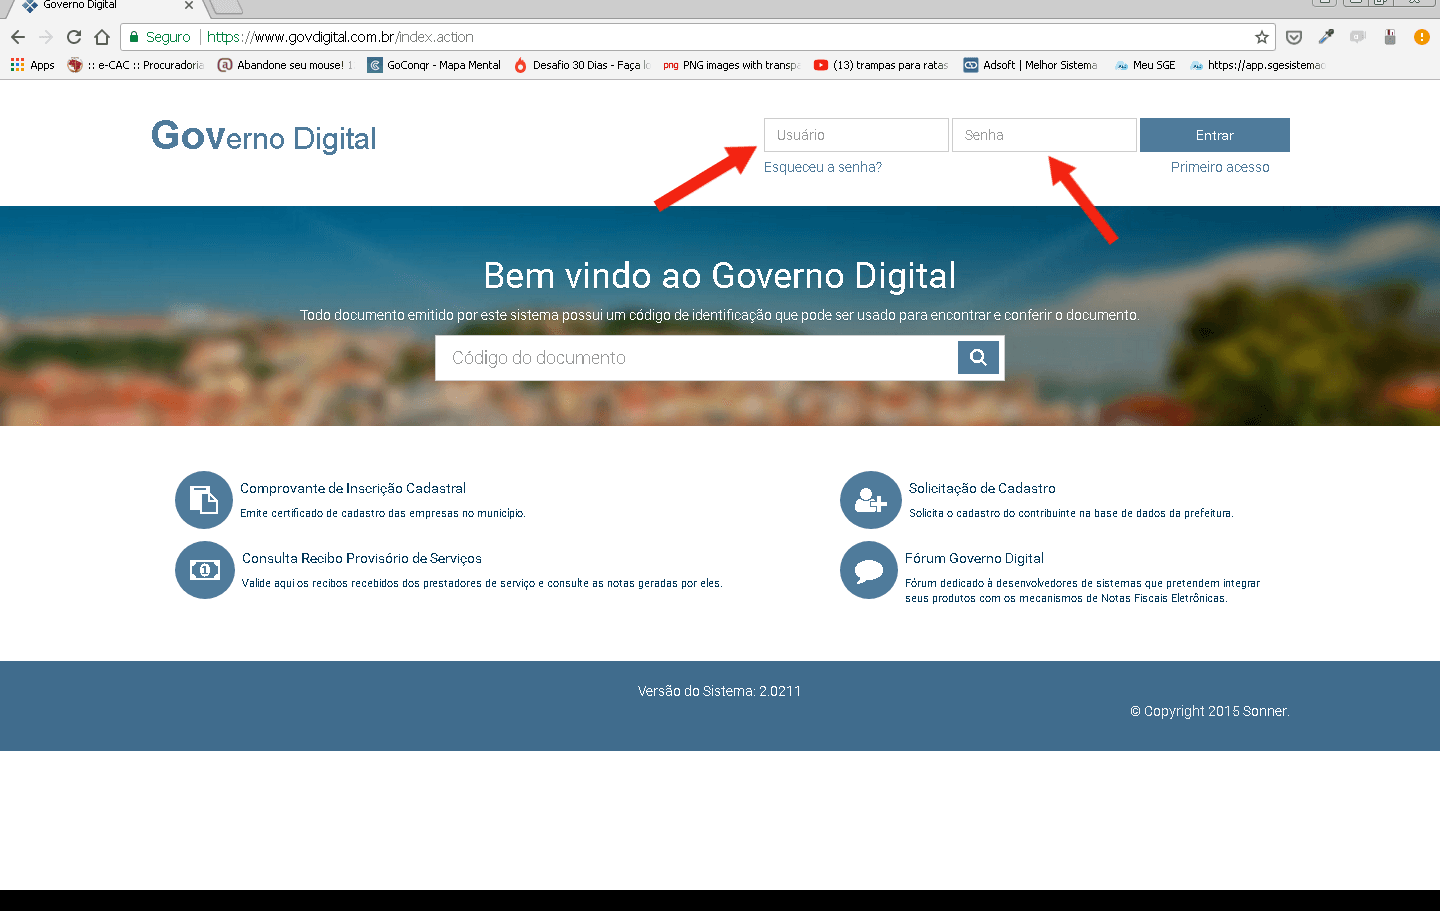Open the 'Primeiro acesso' link

pyautogui.click(x=1219, y=167)
